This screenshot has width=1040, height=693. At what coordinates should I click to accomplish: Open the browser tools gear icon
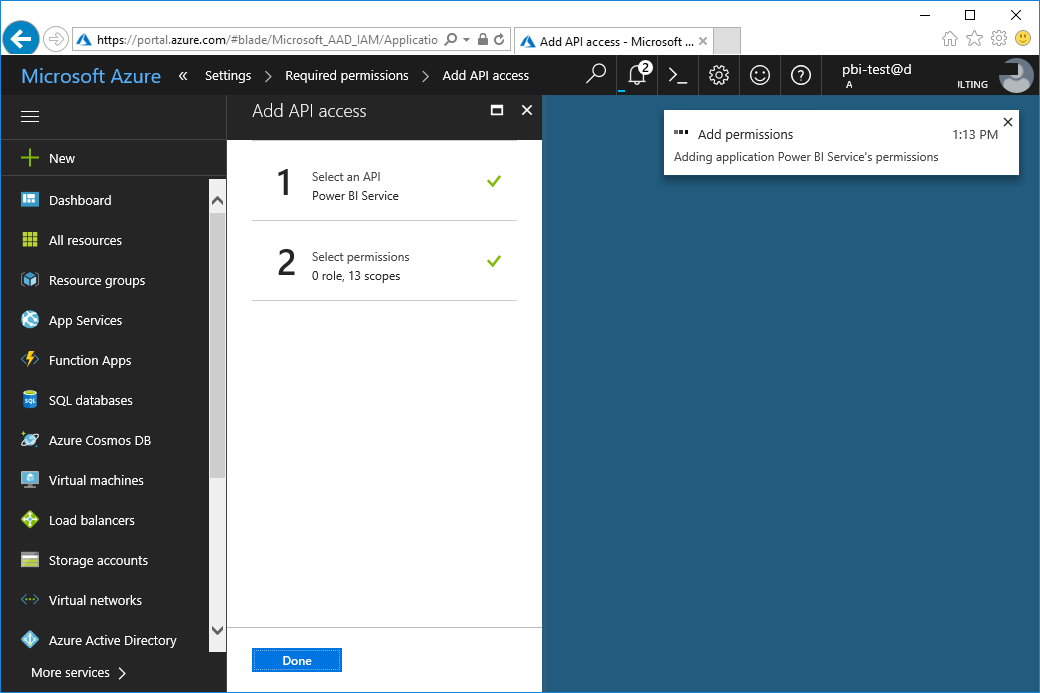999,38
